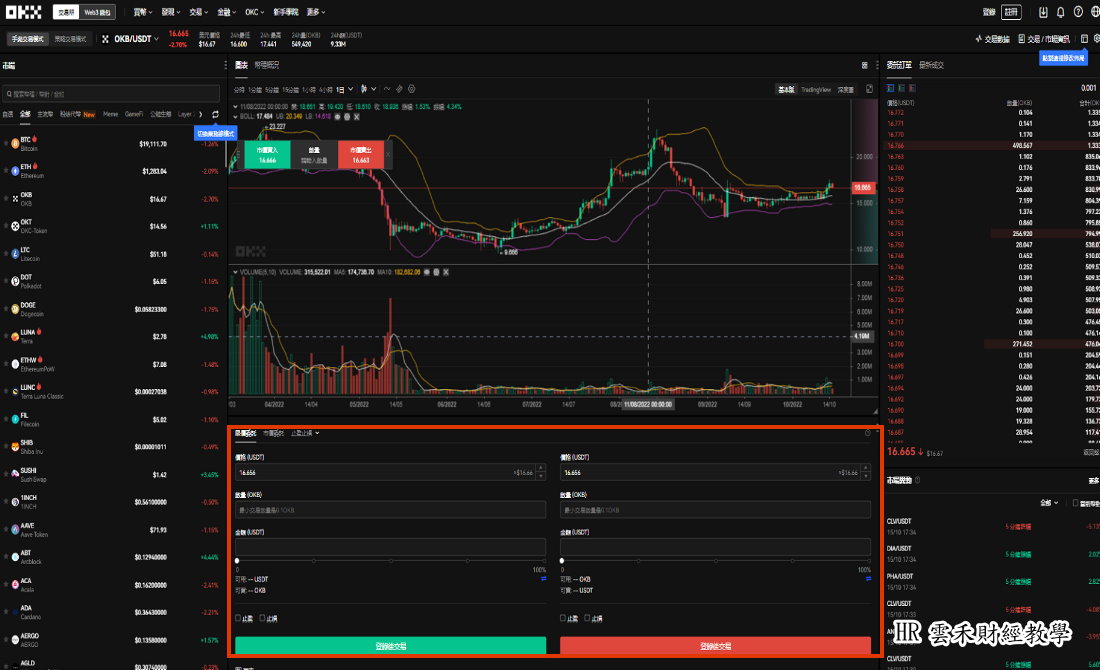Open the chart settings gear icon
Viewport: 1100px width, 670px height.
(412, 89)
